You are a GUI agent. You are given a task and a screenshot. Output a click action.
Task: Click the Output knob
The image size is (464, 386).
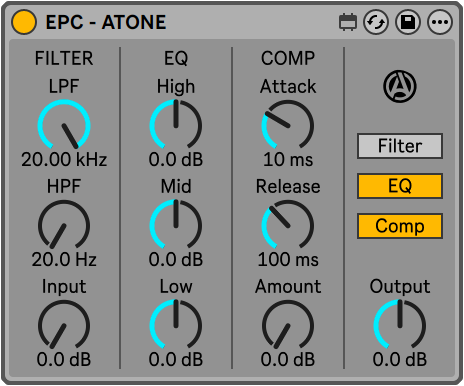pyautogui.click(x=400, y=325)
